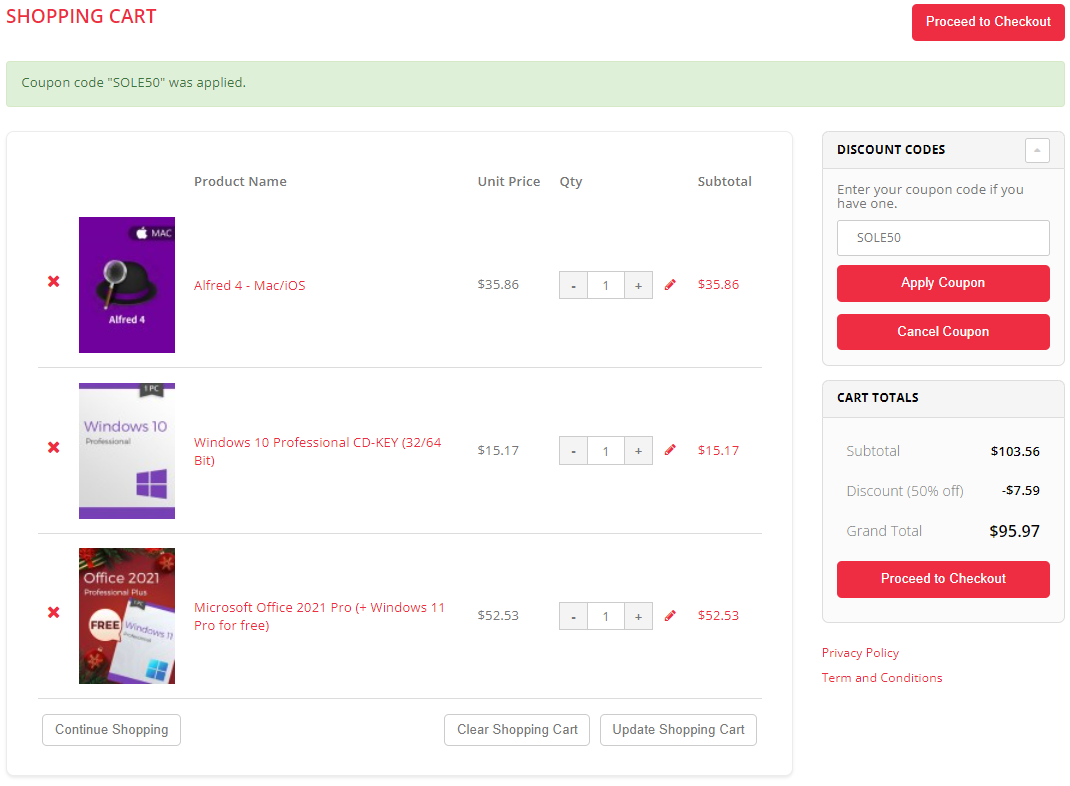
Task: Decrease quantity of Alfred 4
Action: coord(573,285)
